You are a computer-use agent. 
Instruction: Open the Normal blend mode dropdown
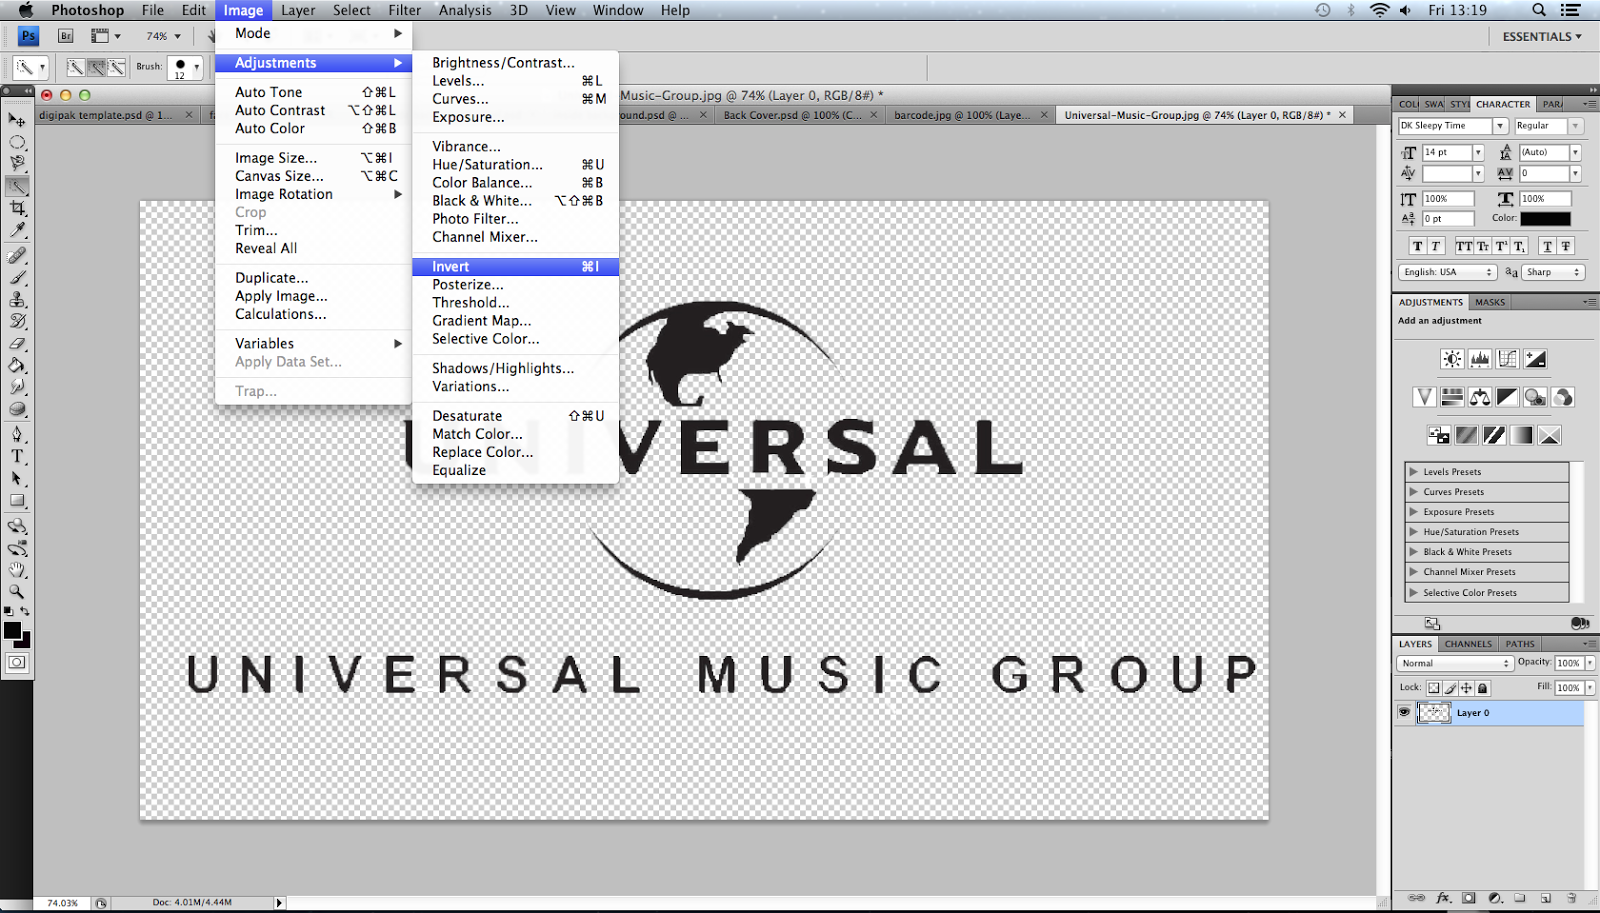tap(1455, 663)
